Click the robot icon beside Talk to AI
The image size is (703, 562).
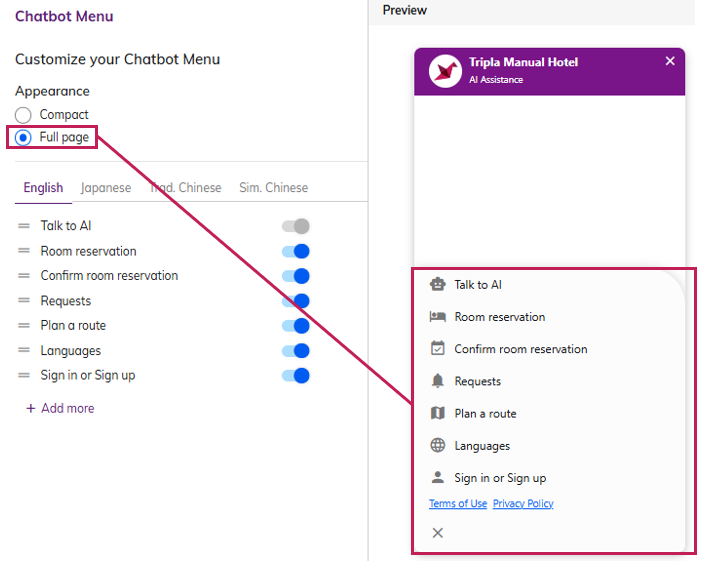click(437, 285)
